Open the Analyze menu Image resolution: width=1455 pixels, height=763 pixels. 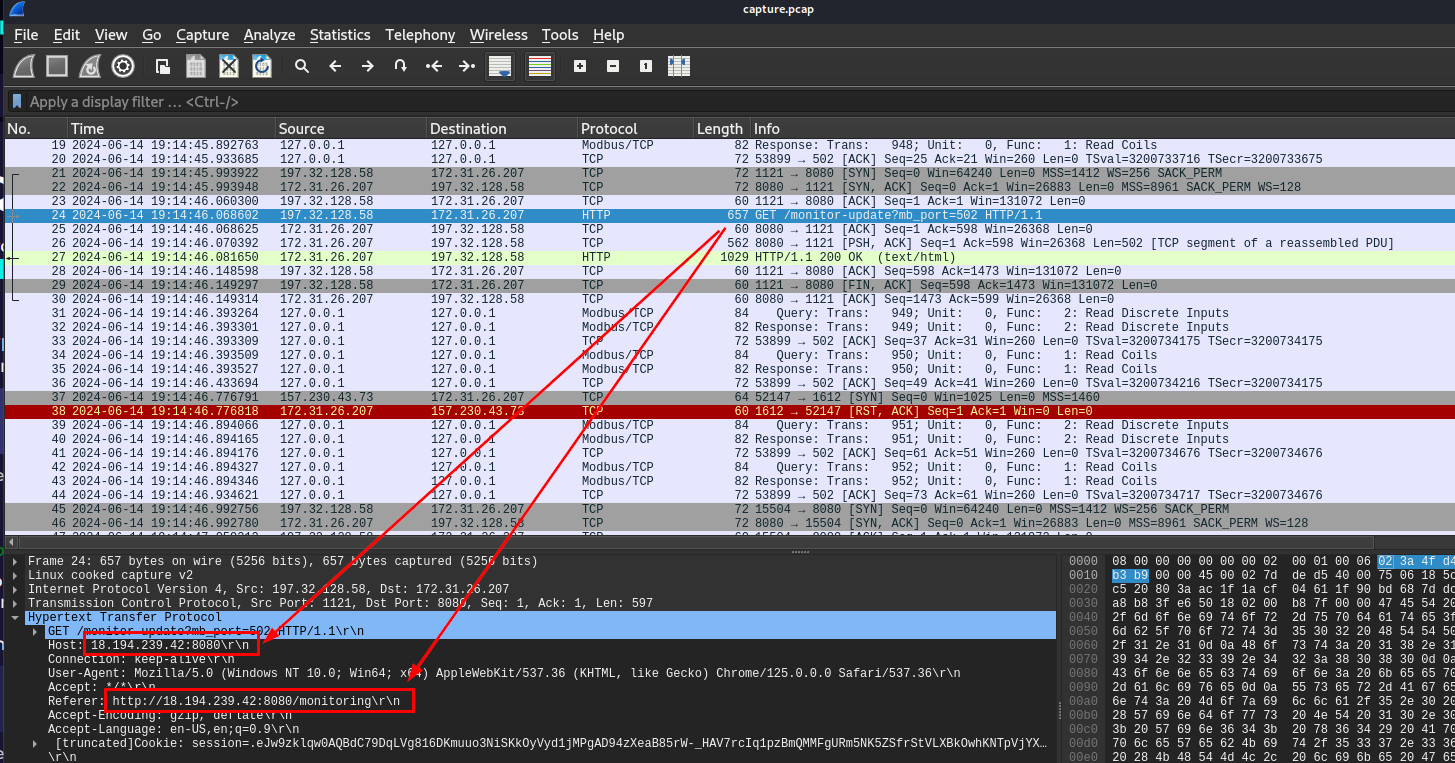coord(269,35)
